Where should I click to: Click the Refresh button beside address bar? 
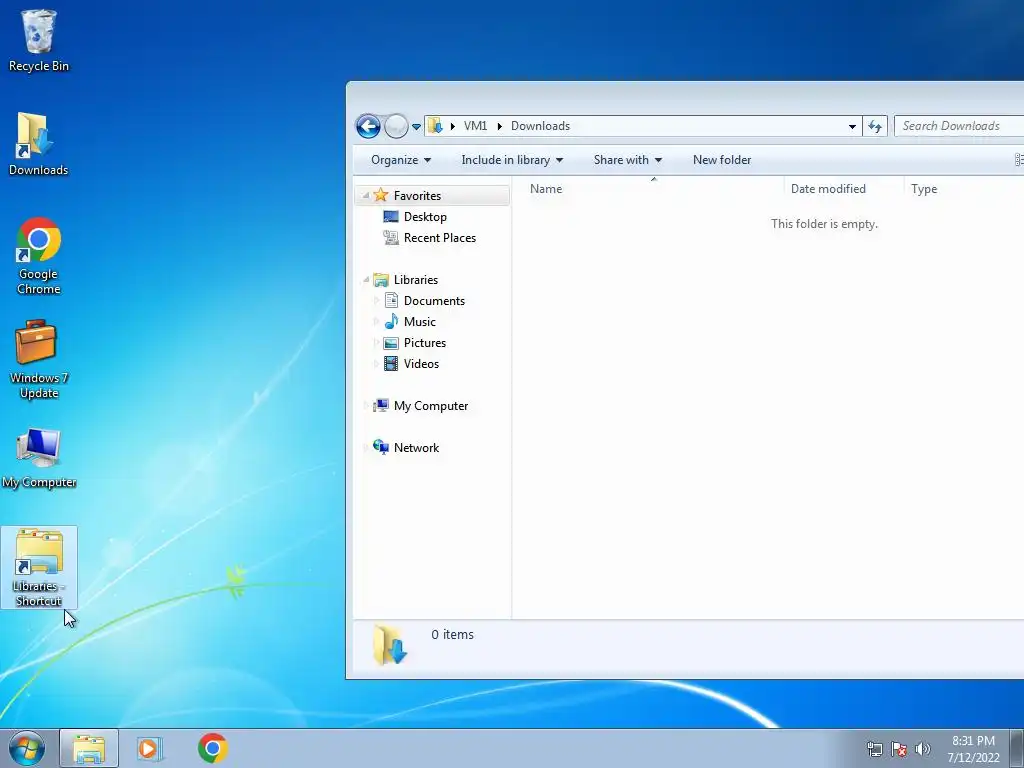[x=875, y=127]
